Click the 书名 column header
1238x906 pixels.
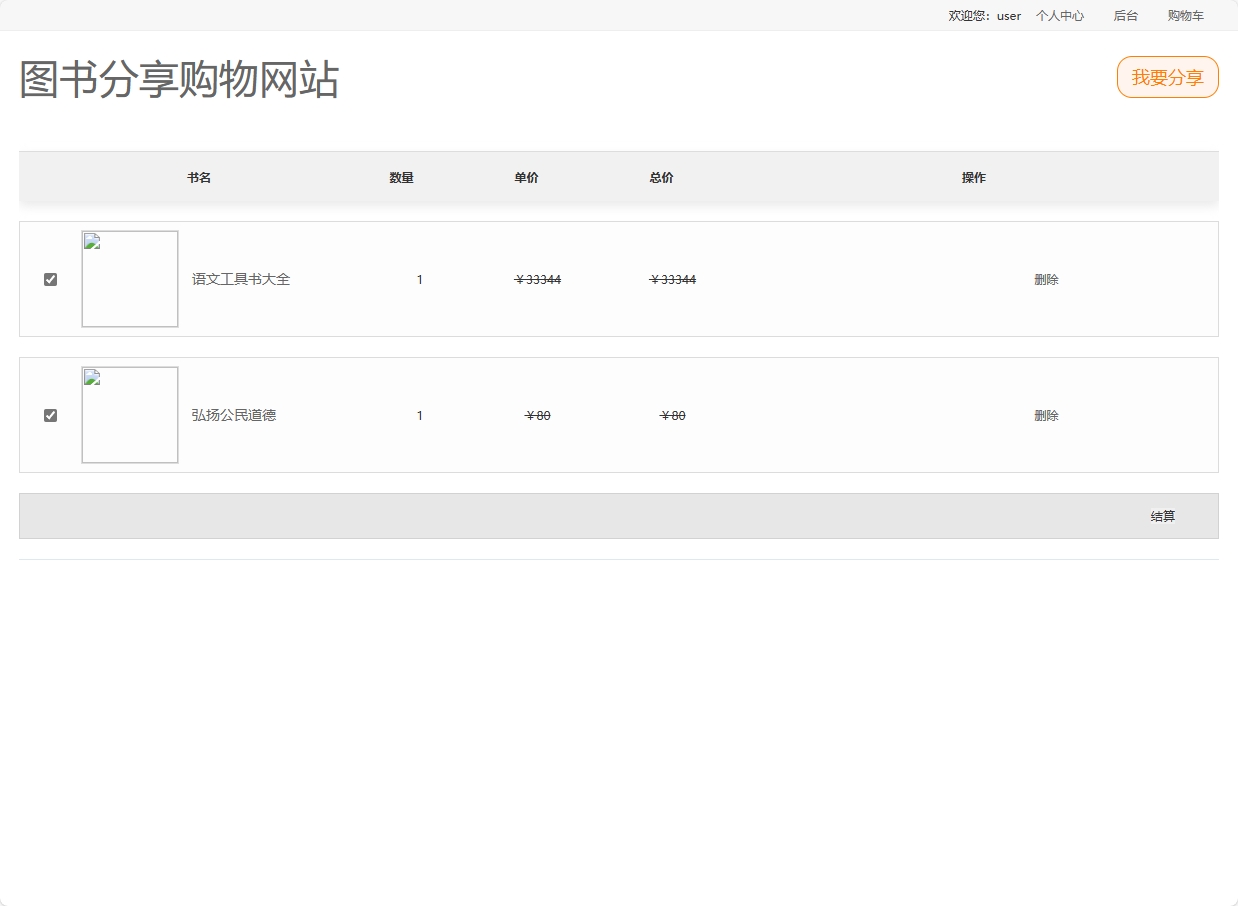pyautogui.click(x=198, y=177)
